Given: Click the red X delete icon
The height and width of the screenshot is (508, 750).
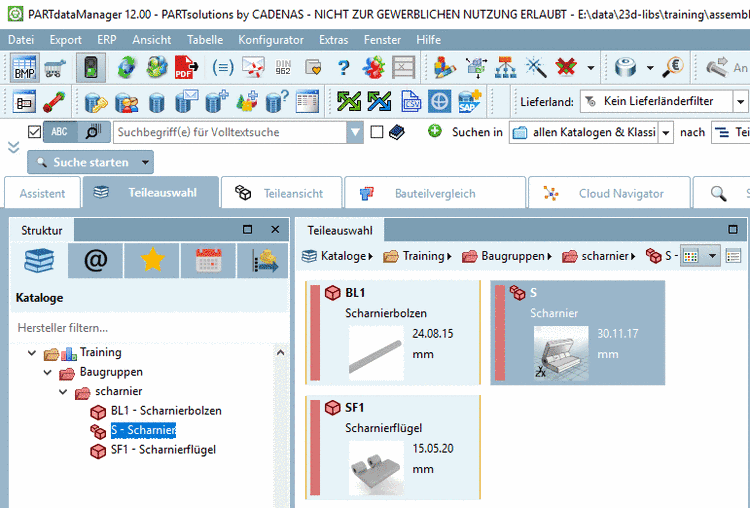Looking at the screenshot, I should 566,67.
